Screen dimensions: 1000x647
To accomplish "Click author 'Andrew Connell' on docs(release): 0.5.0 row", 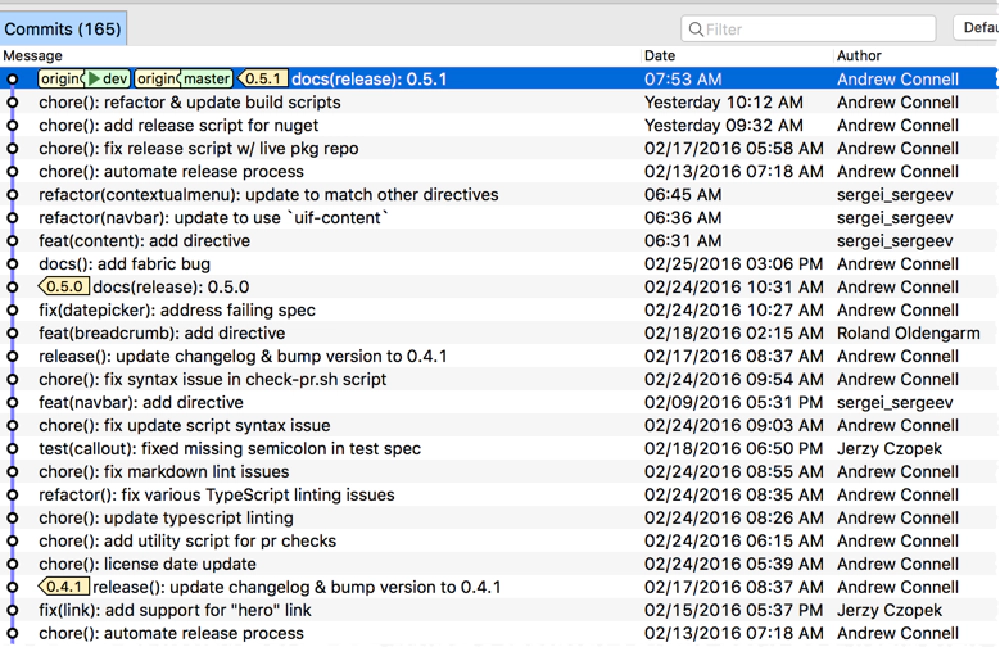I will click(898, 287).
